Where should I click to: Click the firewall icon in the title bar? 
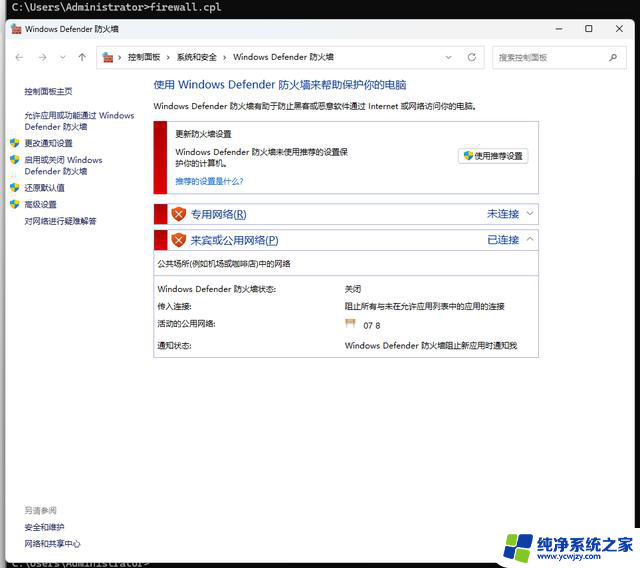[x=16, y=29]
